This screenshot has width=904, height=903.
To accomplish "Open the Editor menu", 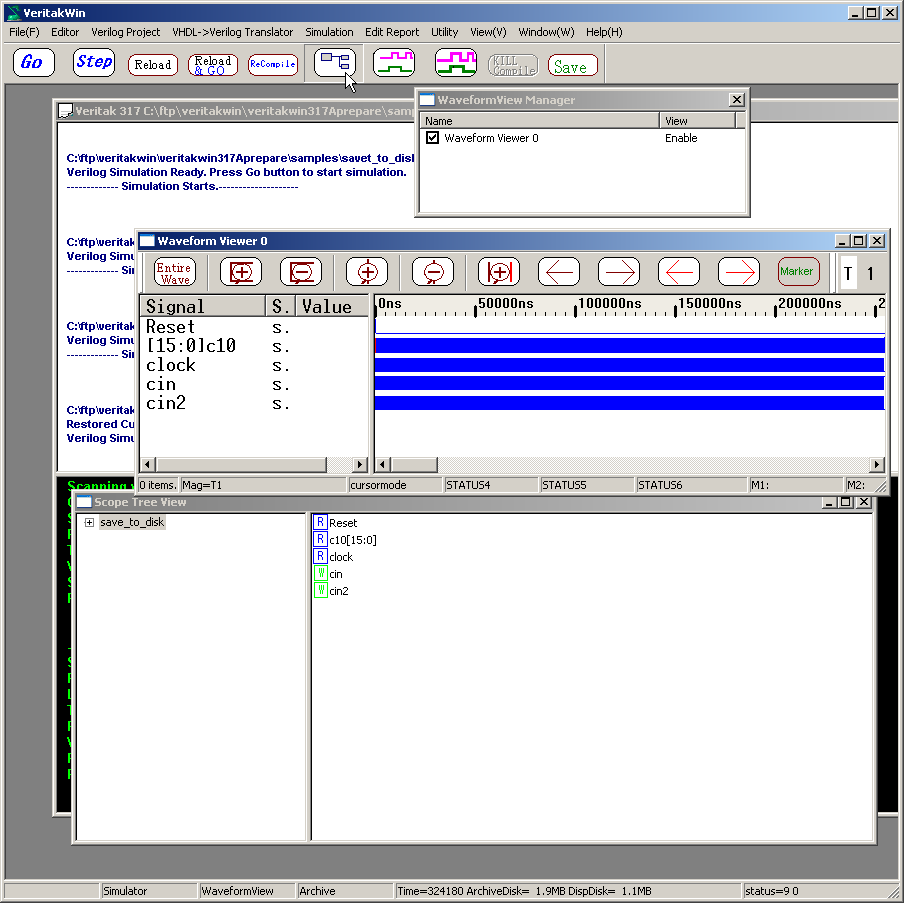I will point(65,32).
